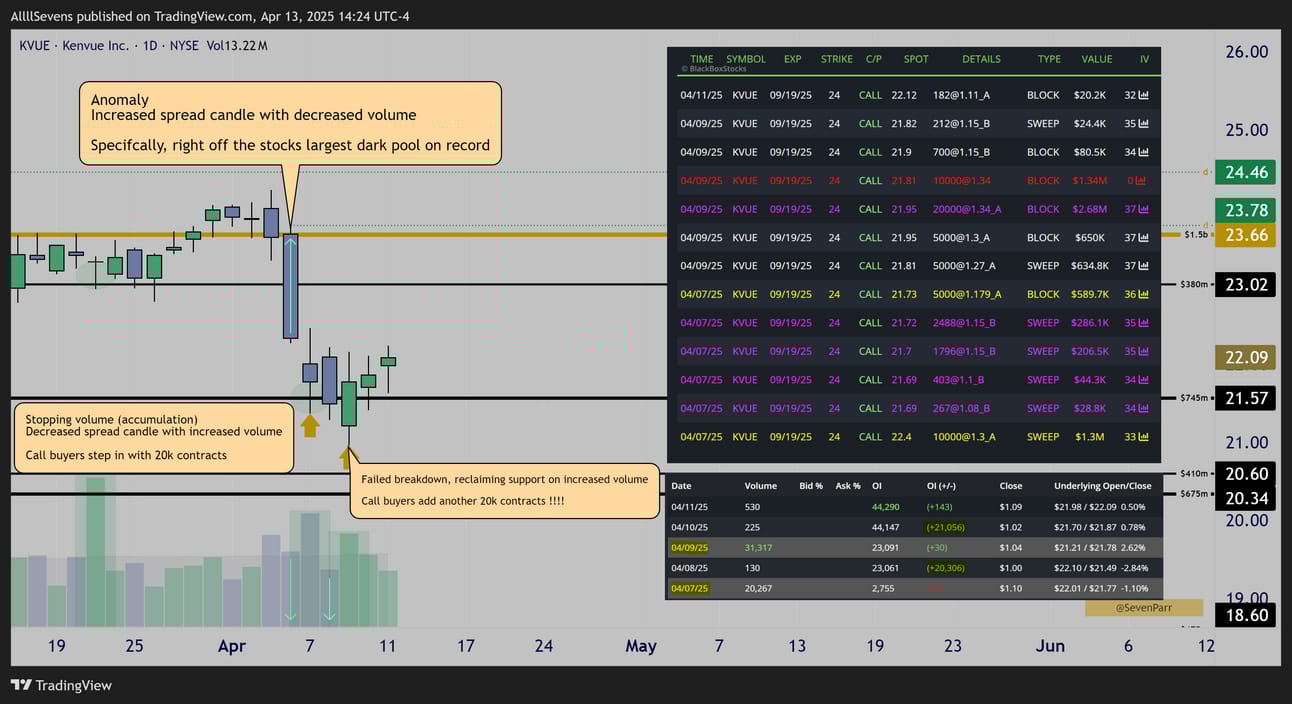
Task: Click the 20.60 price level label
Action: pyautogui.click(x=1246, y=474)
